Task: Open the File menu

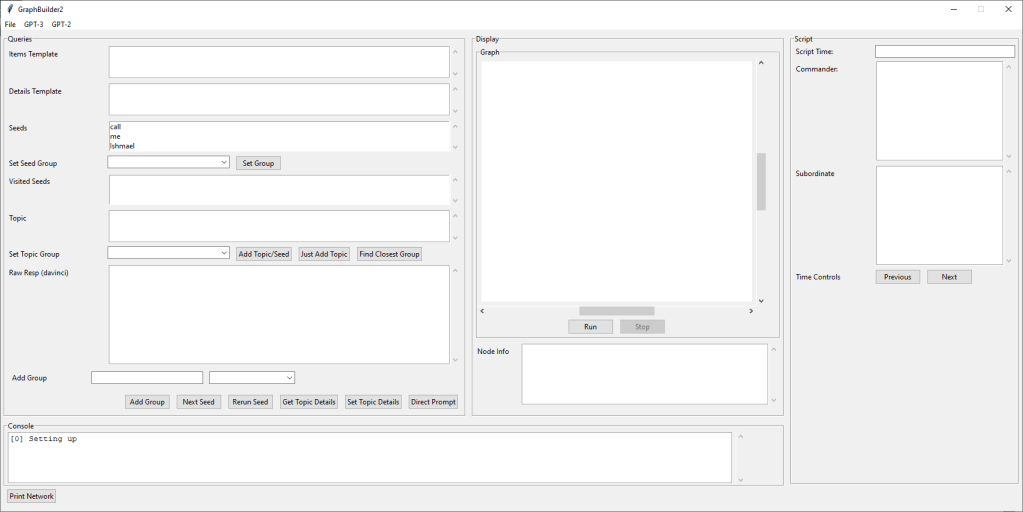Action: coord(10,24)
